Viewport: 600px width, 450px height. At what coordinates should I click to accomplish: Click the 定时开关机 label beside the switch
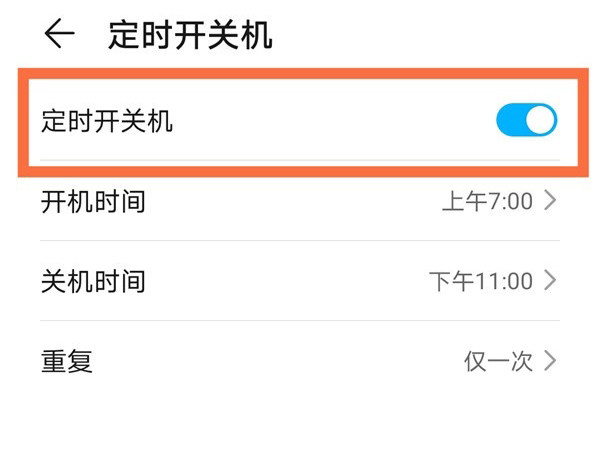[107, 122]
